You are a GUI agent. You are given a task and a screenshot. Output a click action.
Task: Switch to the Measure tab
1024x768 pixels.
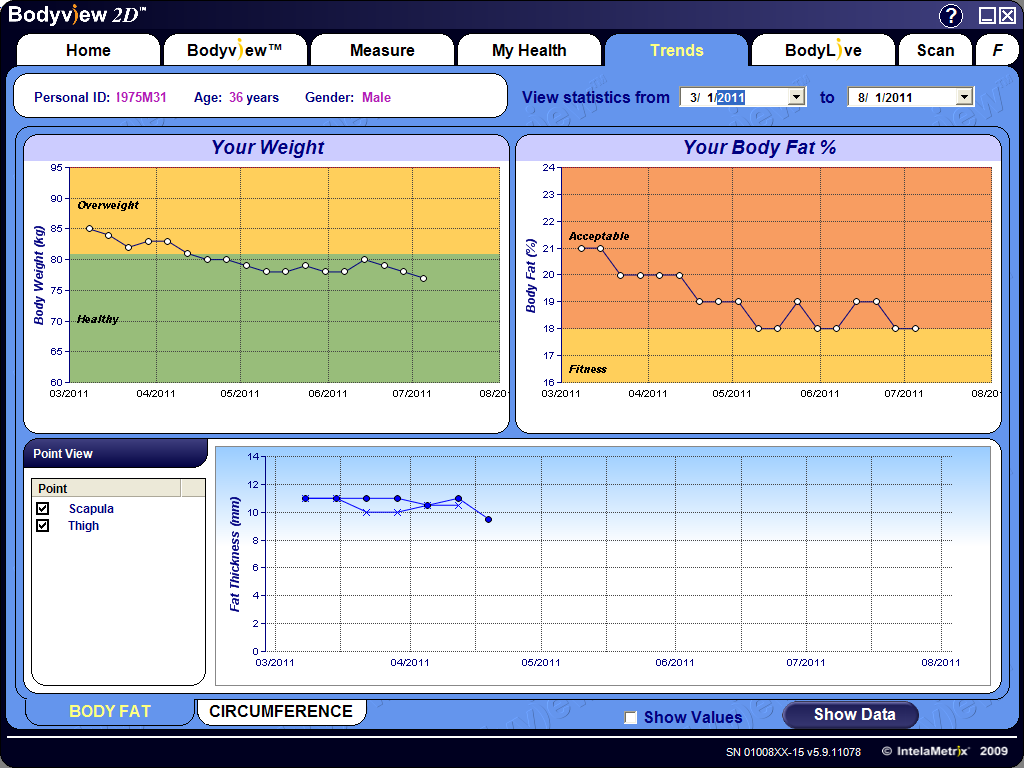coord(382,50)
